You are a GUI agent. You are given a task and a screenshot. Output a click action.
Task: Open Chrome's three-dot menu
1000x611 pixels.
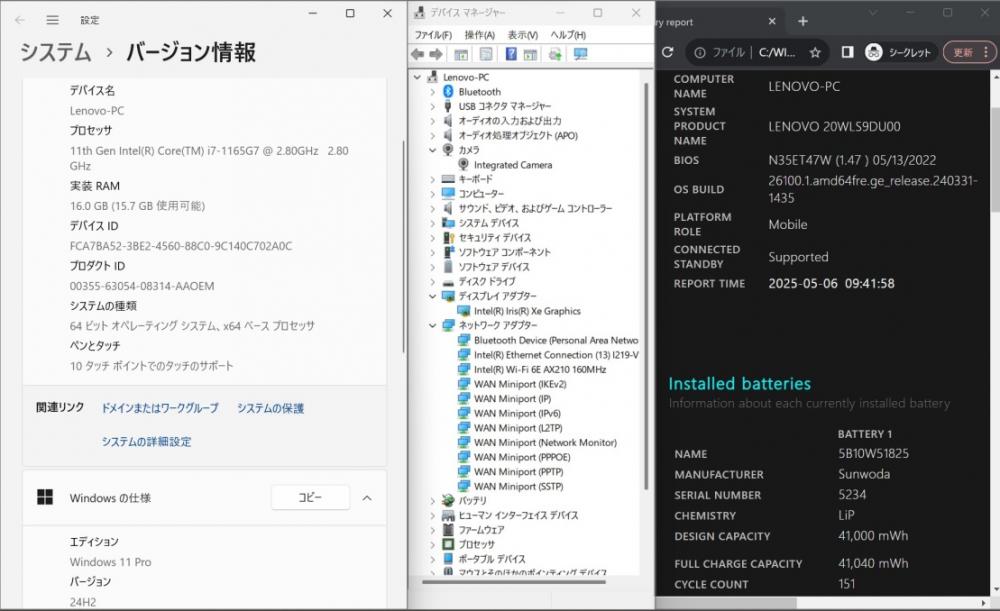point(986,52)
